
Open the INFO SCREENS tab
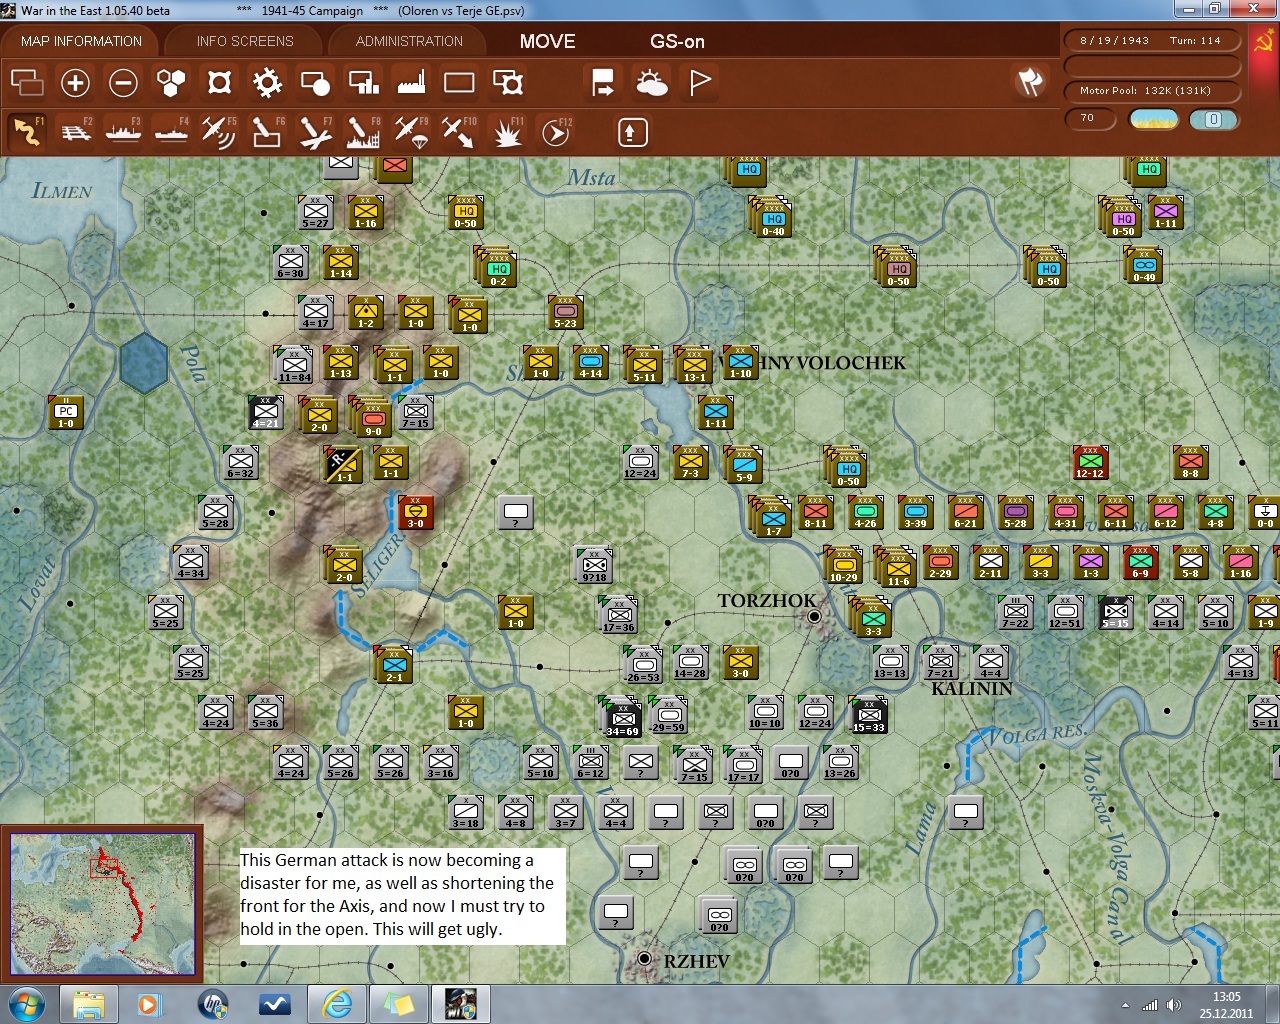click(x=245, y=41)
